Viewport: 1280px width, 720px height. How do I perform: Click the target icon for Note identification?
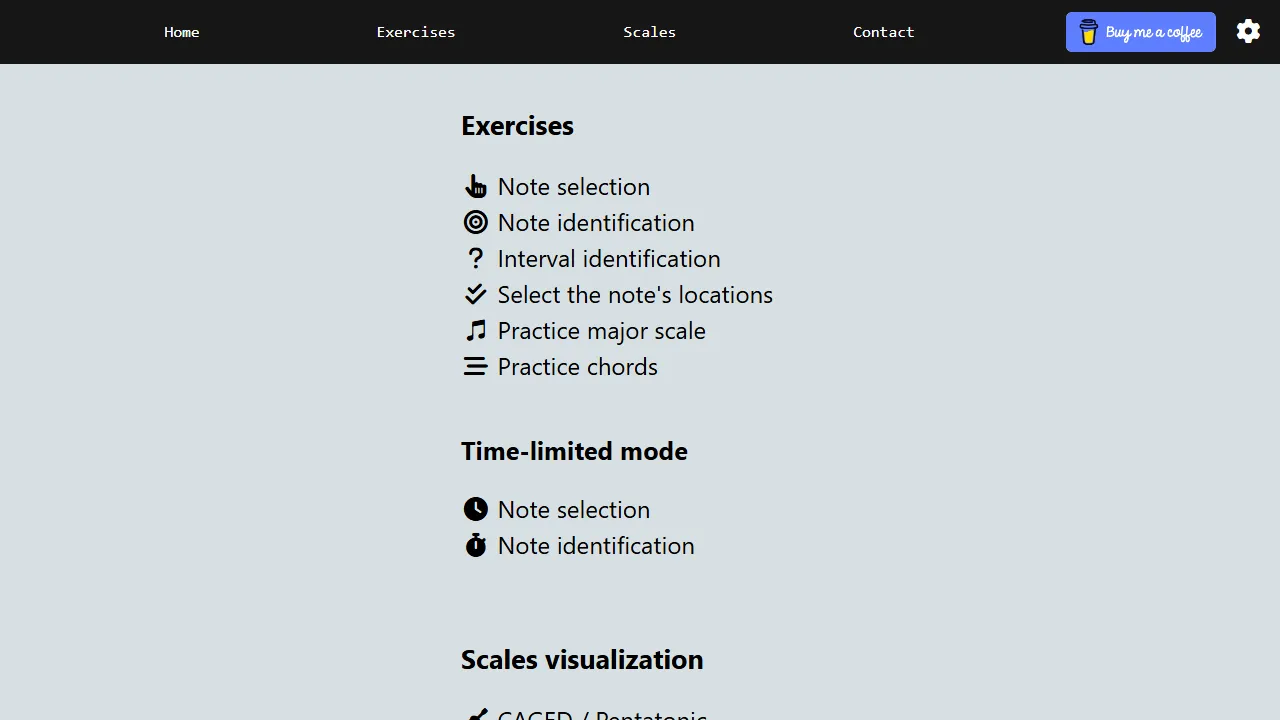(476, 222)
